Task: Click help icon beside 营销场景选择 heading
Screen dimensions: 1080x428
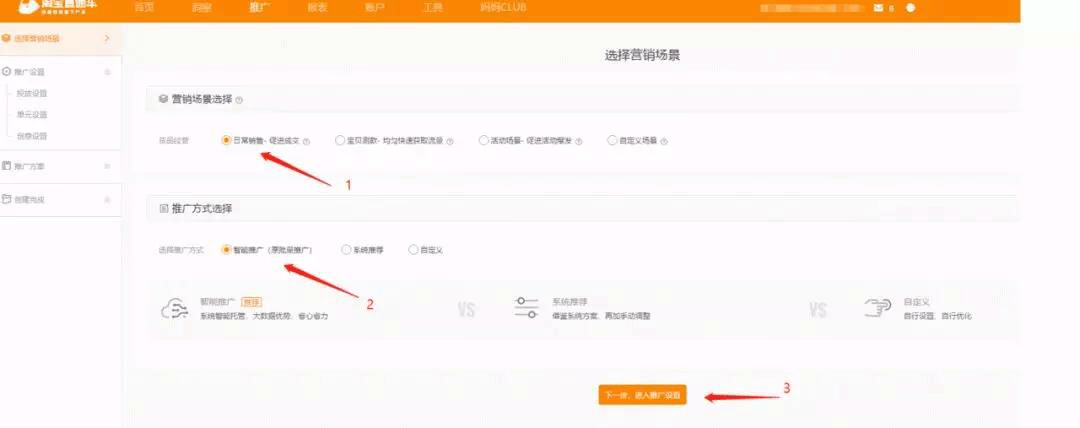Action: (239, 100)
